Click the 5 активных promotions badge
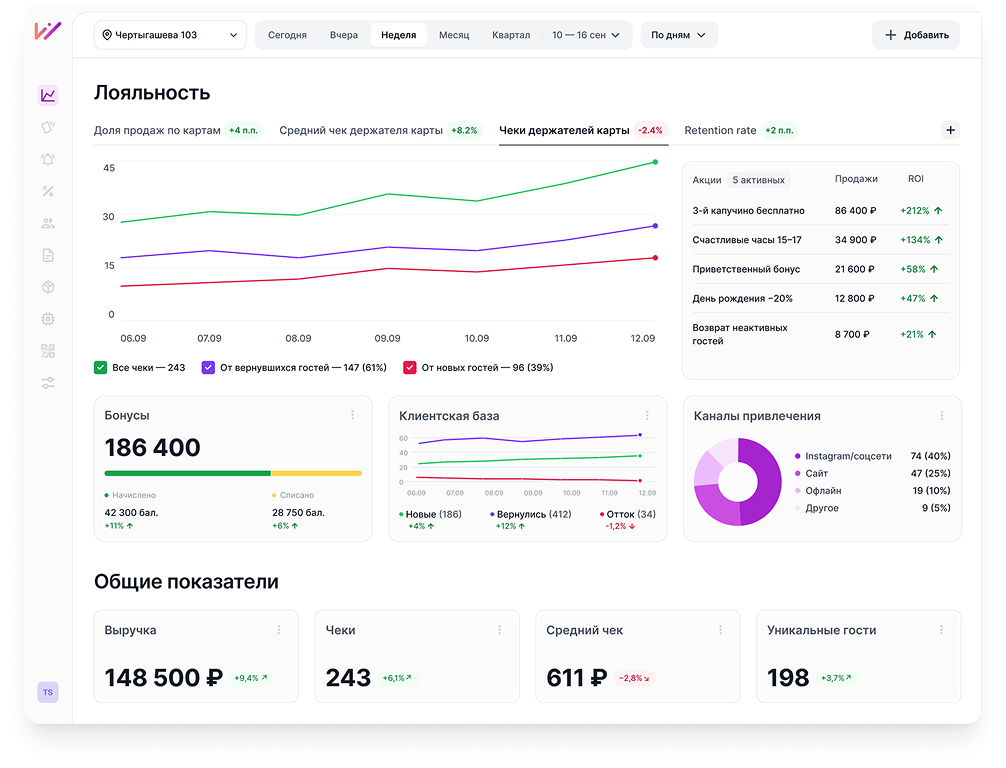 (758, 180)
